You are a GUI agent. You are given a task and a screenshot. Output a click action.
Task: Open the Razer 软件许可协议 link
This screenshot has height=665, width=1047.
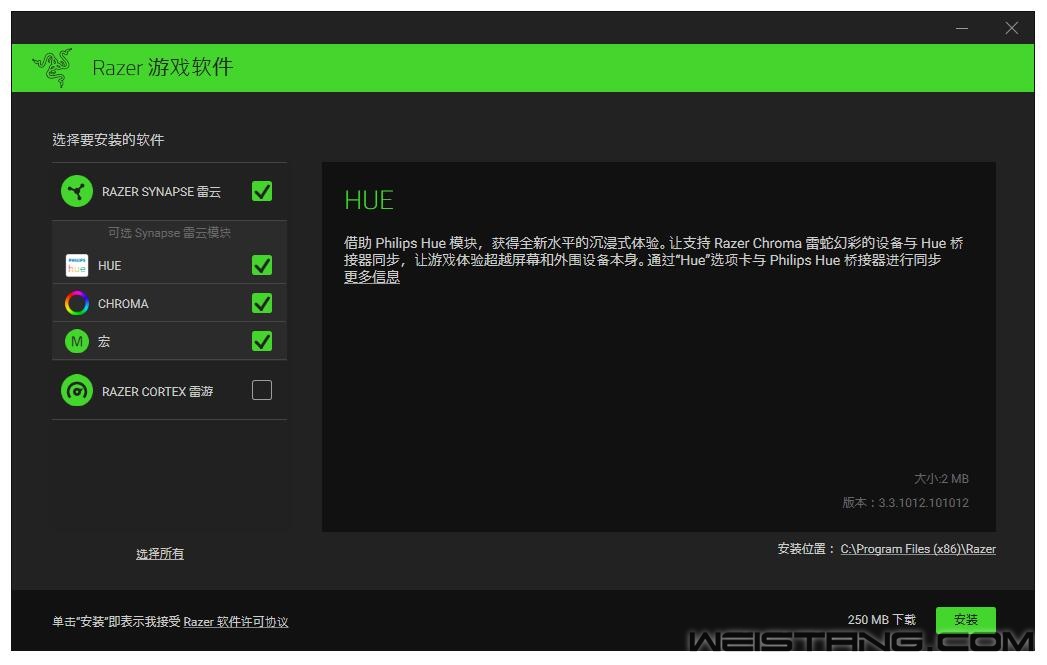(235, 622)
